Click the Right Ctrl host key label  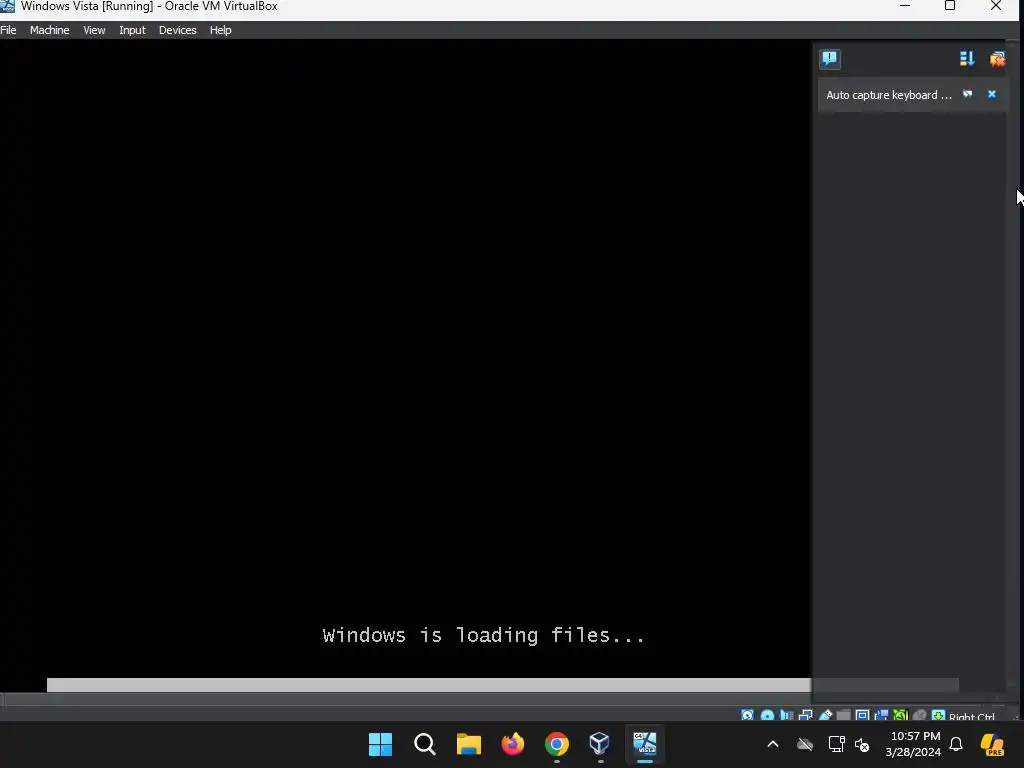[x=972, y=716]
